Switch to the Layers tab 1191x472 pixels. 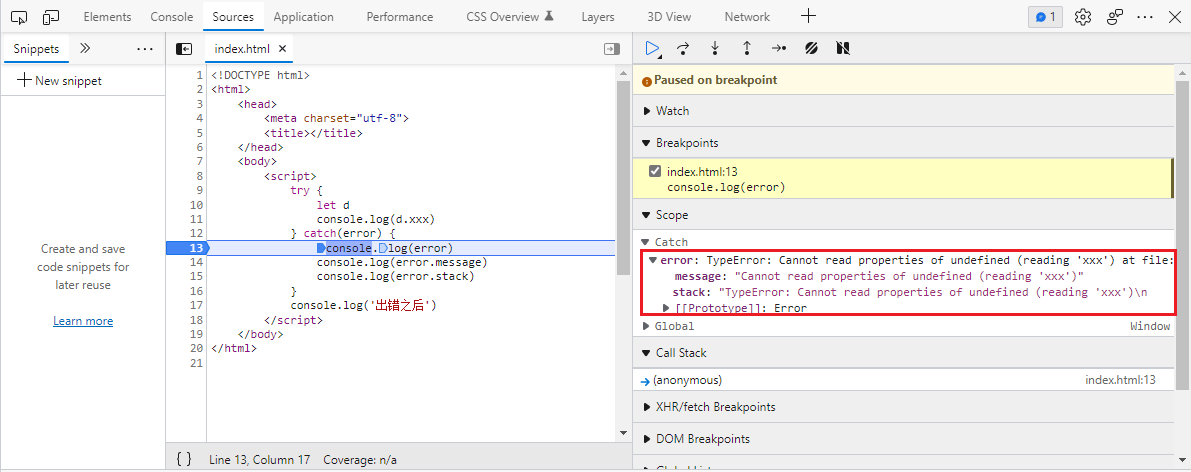click(599, 17)
